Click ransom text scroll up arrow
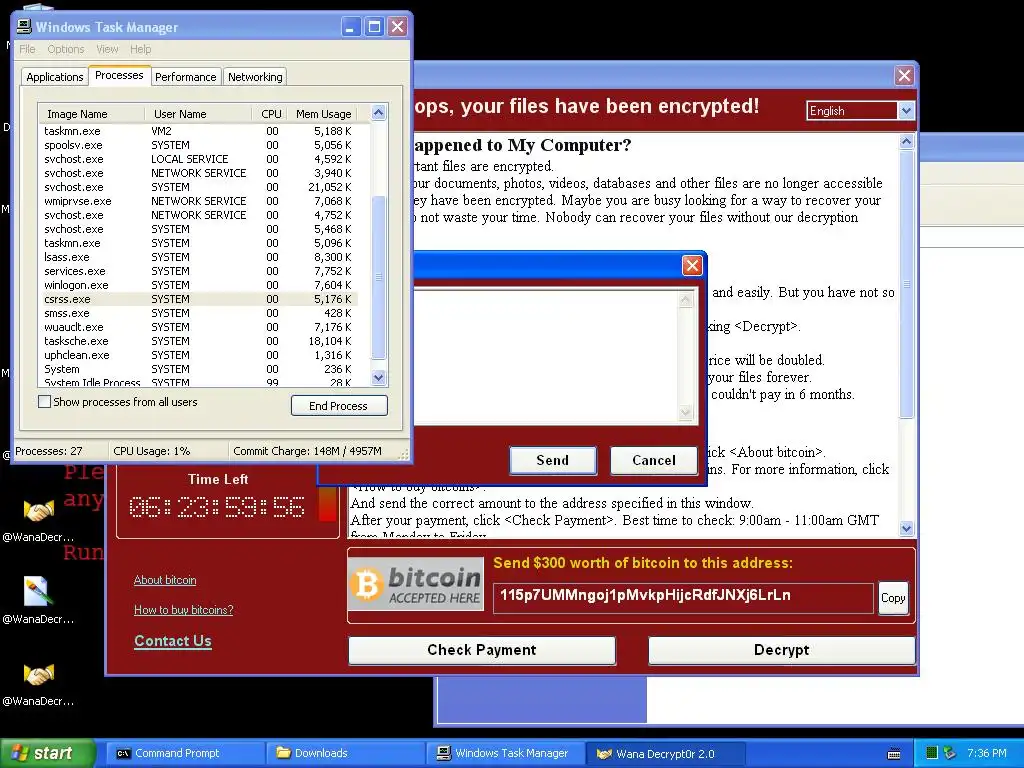The width and height of the screenshot is (1024, 768). pos(906,141)
